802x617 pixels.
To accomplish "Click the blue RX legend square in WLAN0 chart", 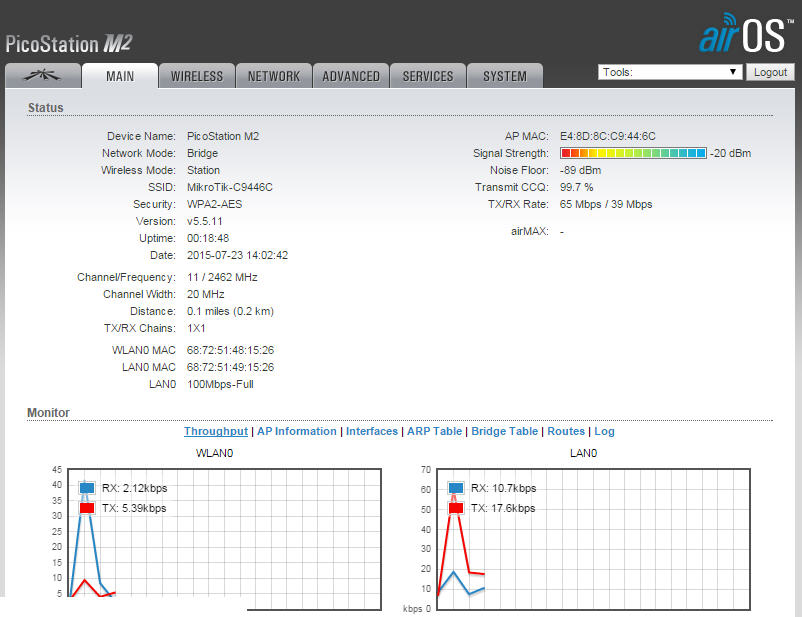I will tap(87, 488).
